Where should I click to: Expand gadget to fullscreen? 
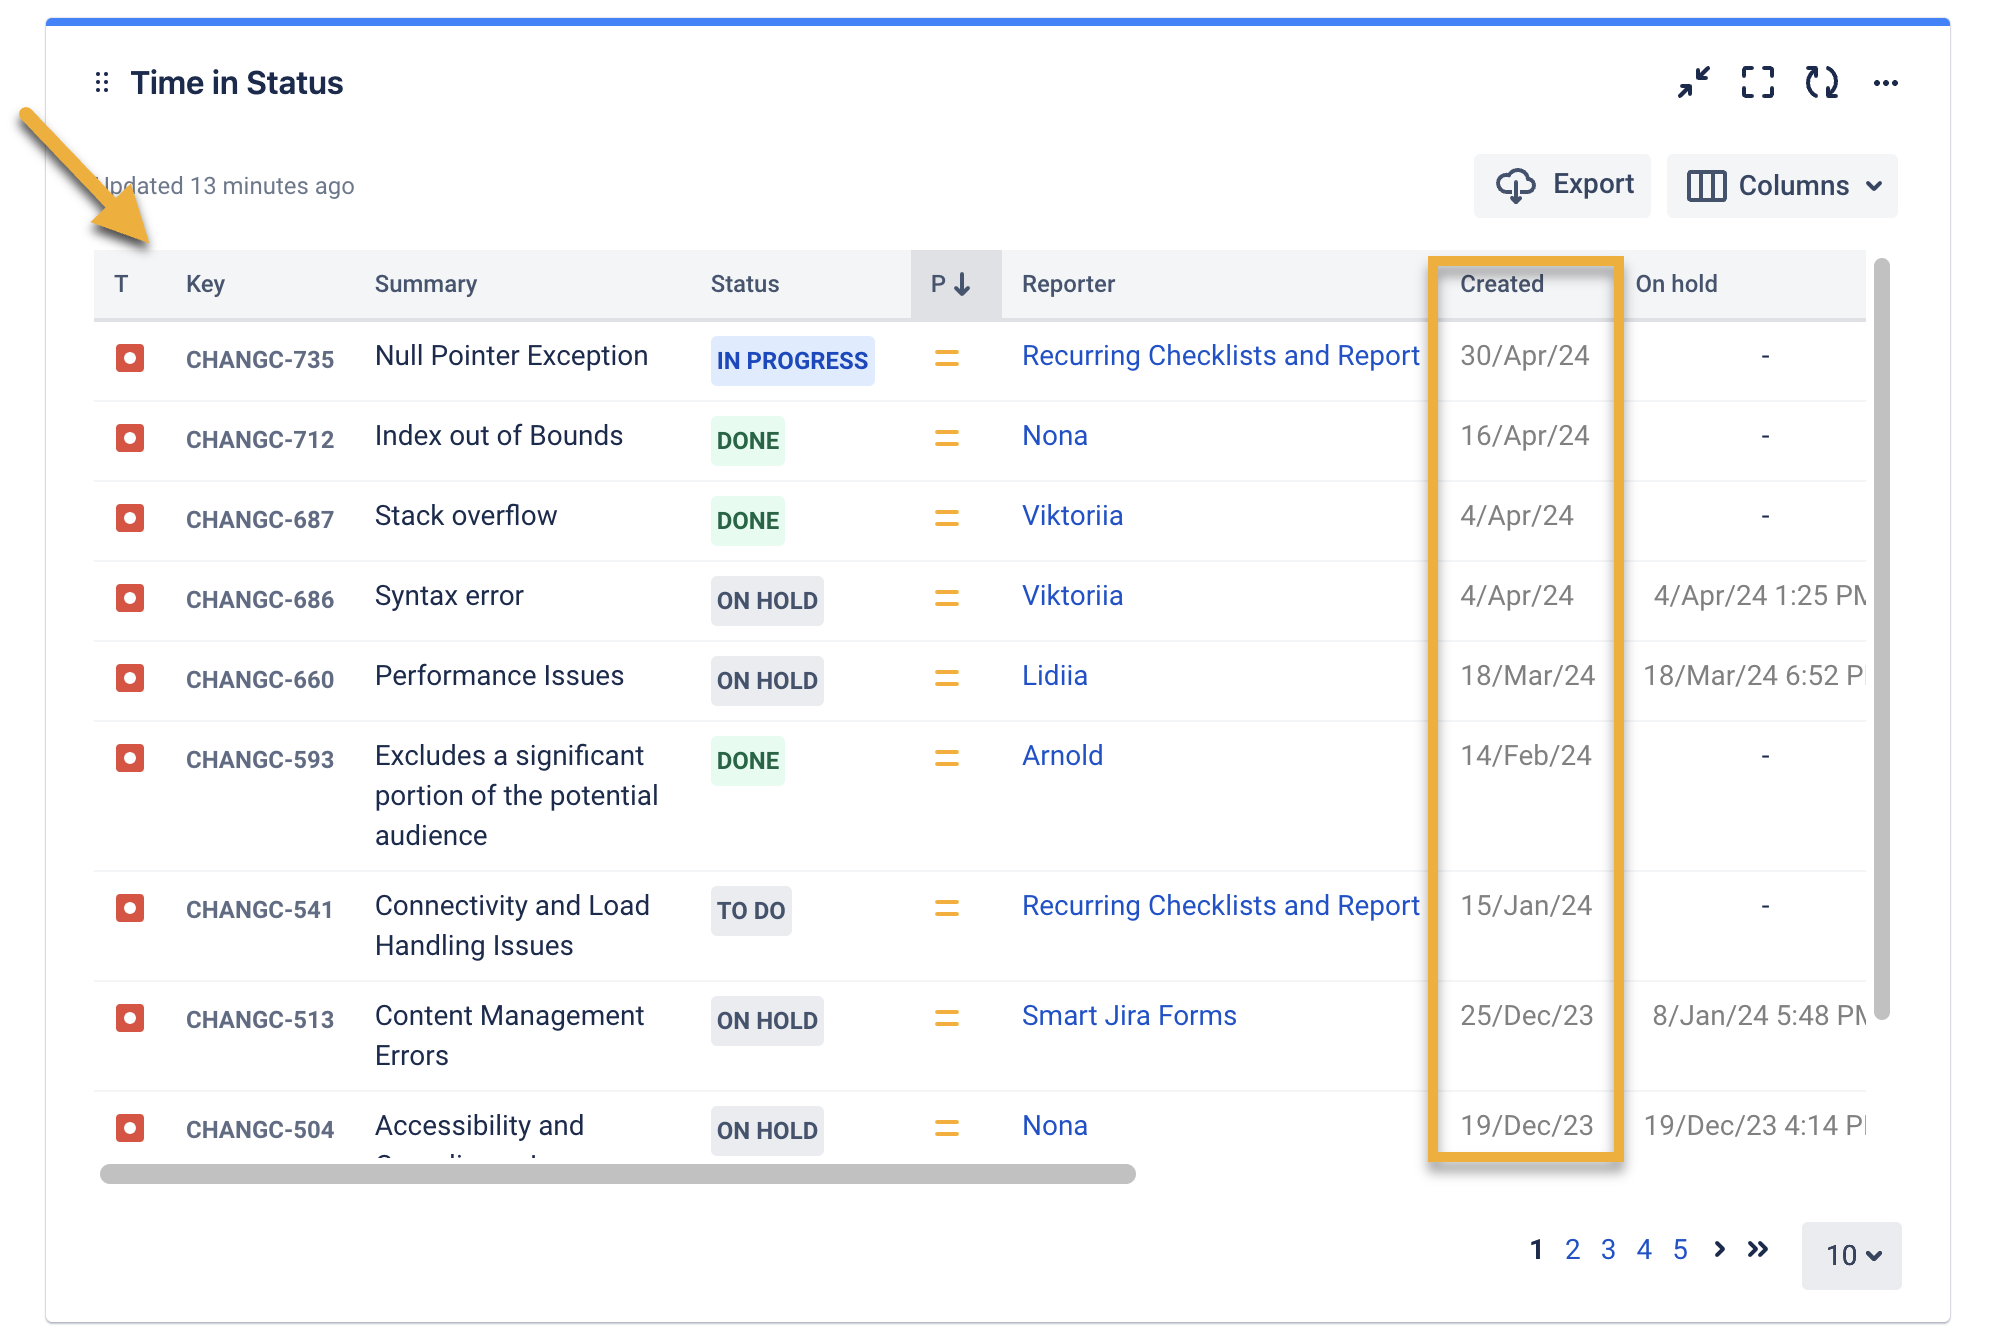[1758, 84]
